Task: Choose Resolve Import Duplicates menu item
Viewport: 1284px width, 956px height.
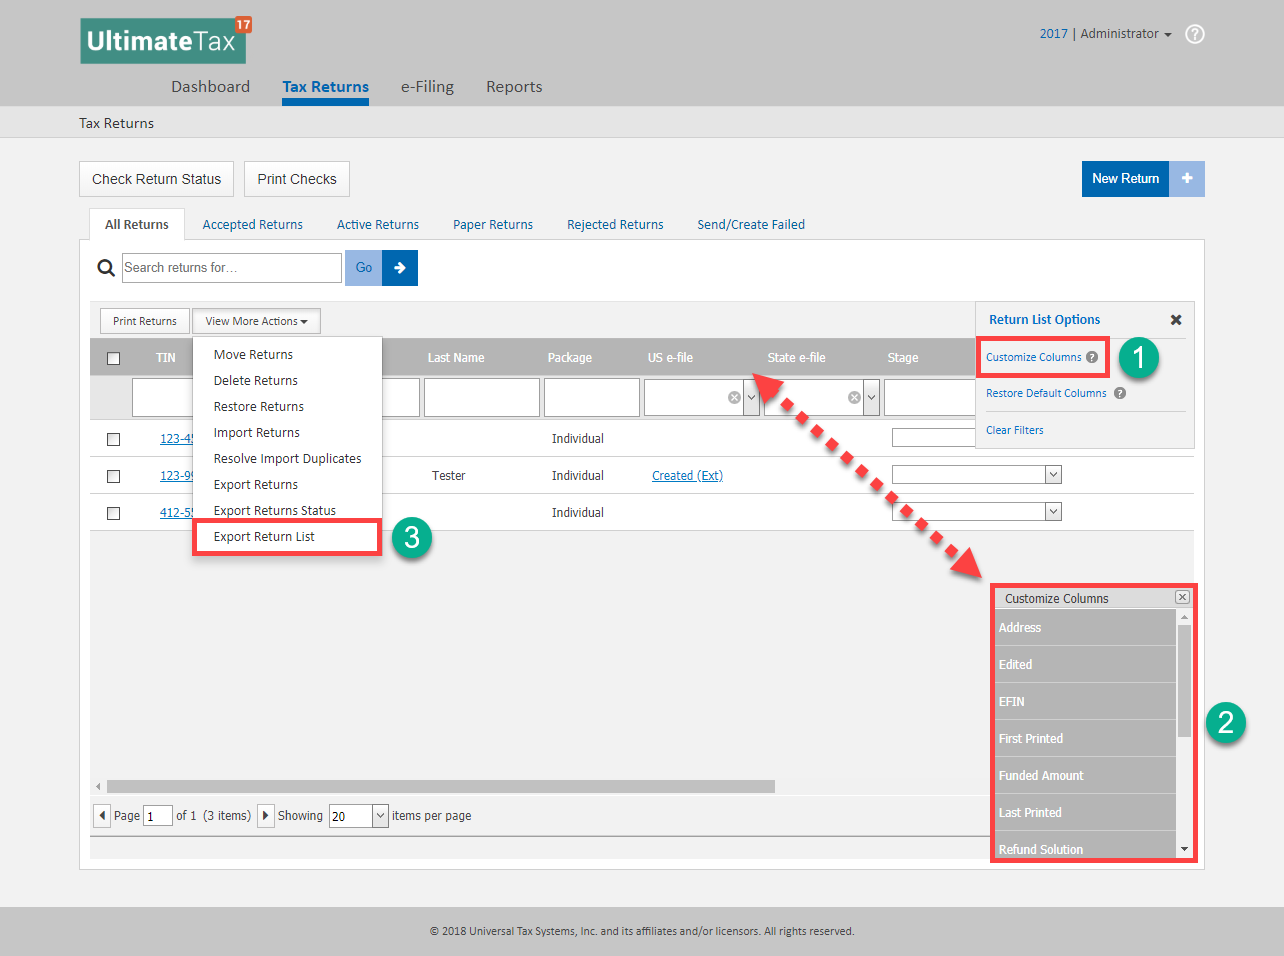Action: [x=287, y=459]
